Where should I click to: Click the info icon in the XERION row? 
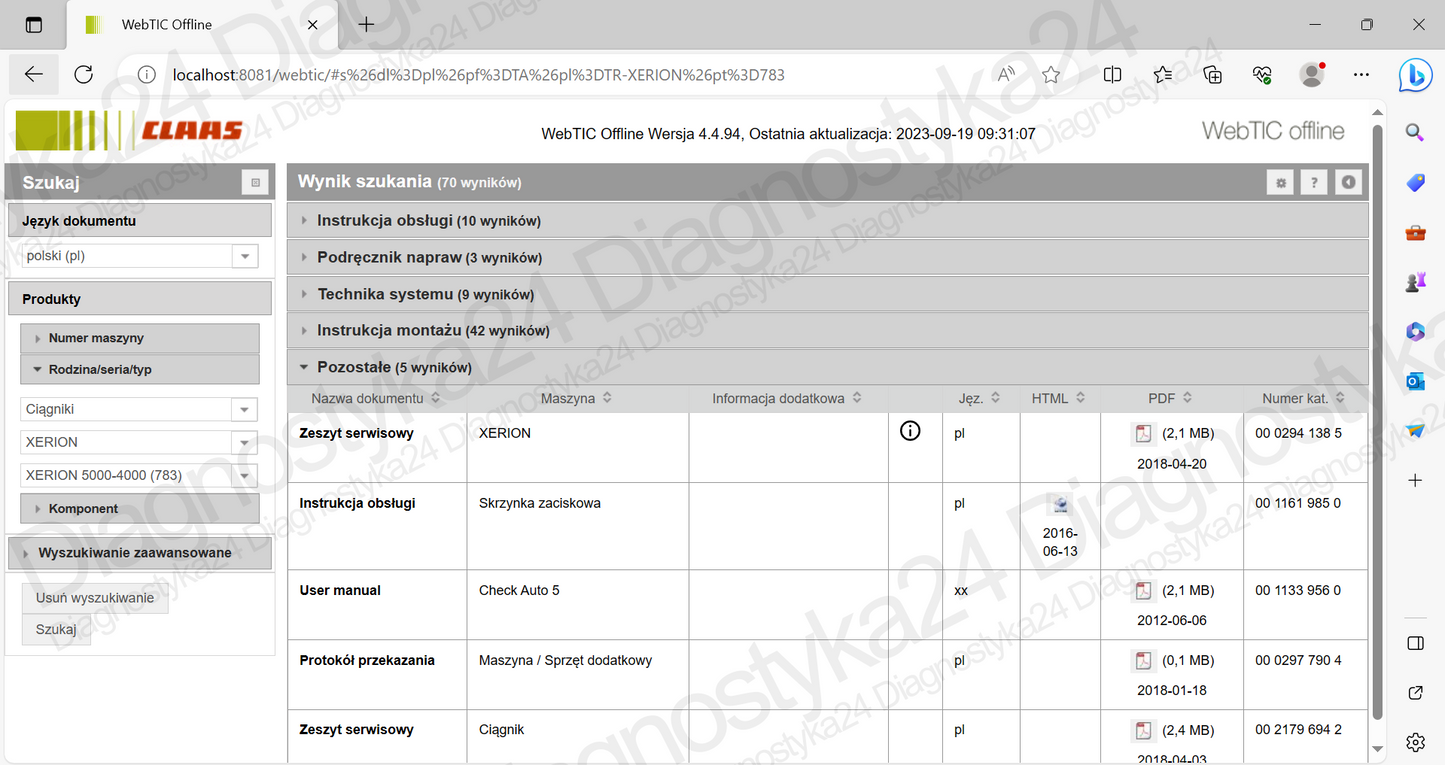click(x=910, y=432)
